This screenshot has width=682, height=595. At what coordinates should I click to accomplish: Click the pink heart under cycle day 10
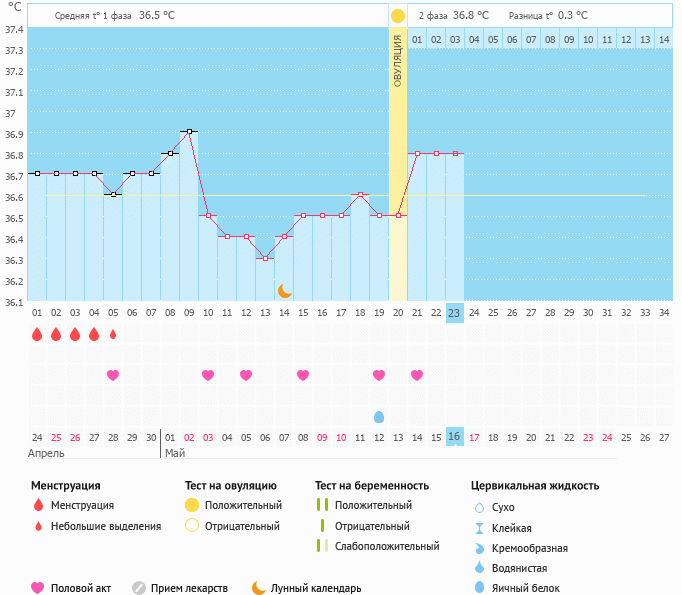coord(208,375)
